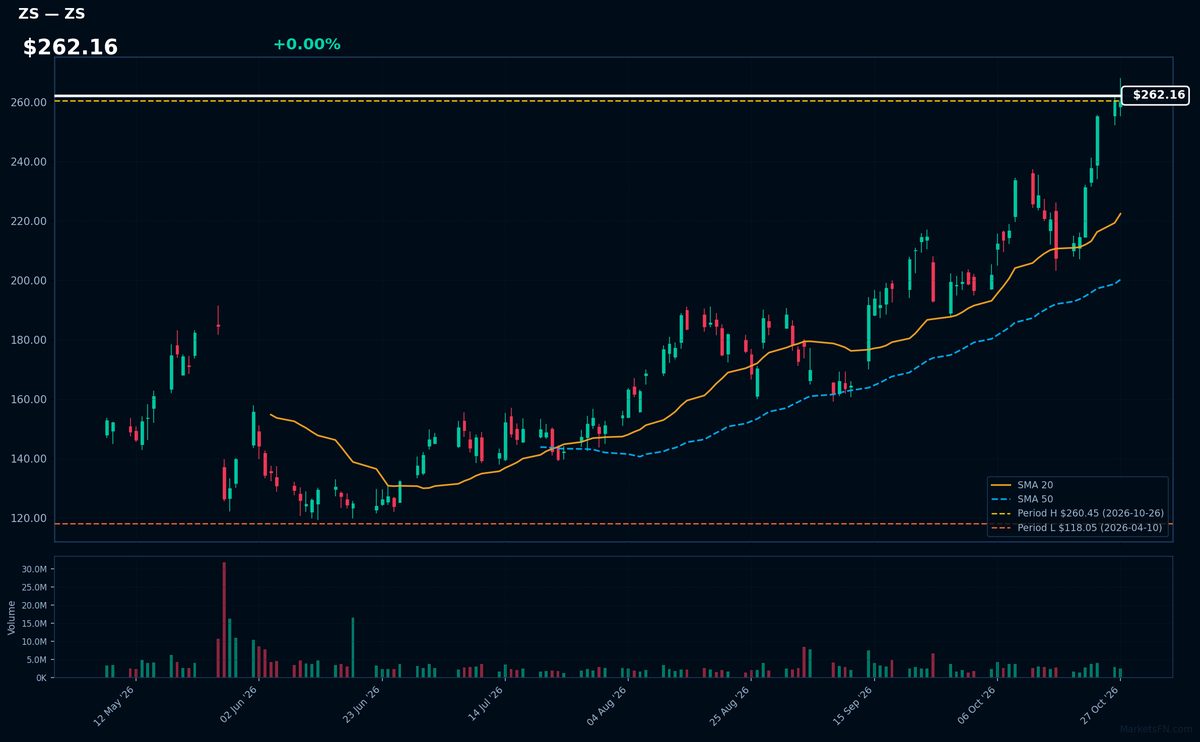Click the $262.16 price tag on right axis
The image size is (1200, 742).
[x=1156, y=96]
